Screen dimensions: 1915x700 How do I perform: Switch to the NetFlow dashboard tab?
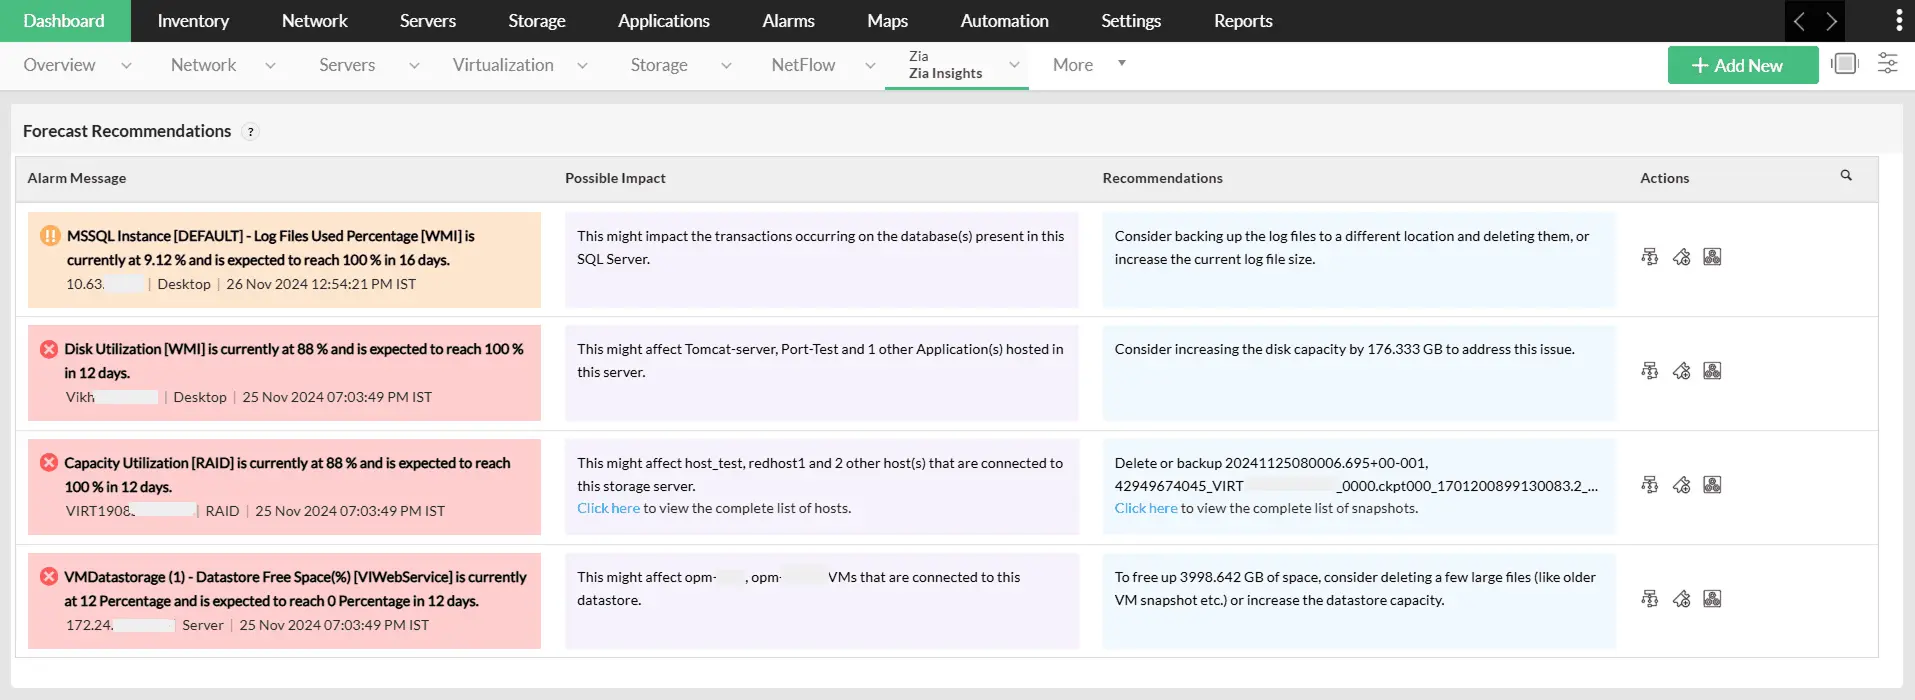coord(803,65)
